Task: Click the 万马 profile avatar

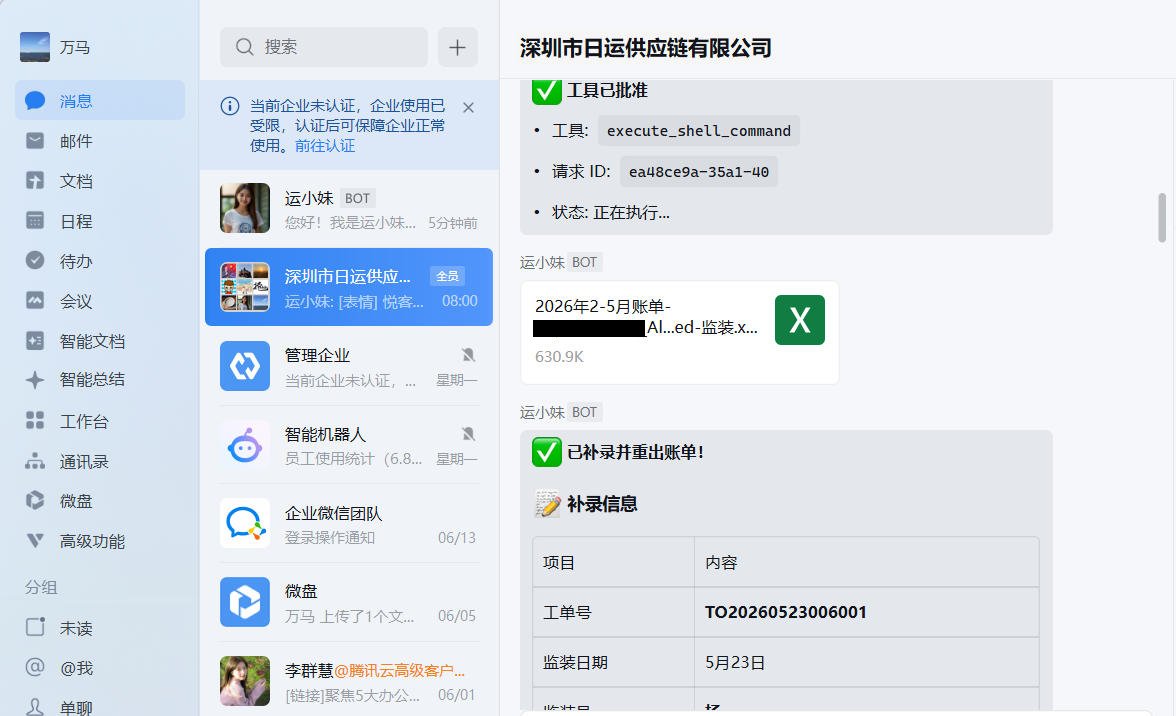Action: (x=34, y=46)
